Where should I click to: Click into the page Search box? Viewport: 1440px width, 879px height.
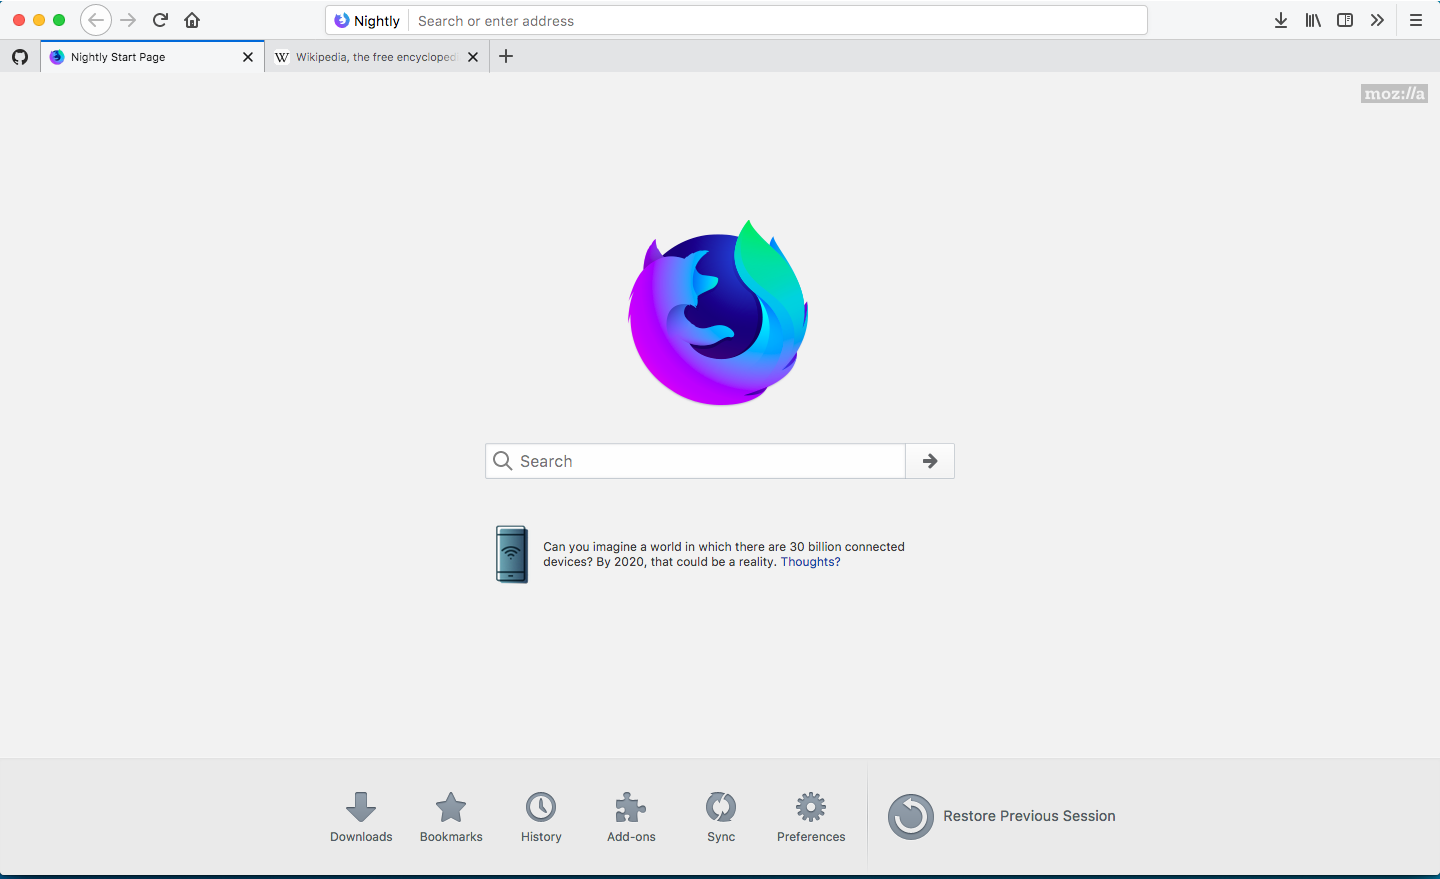(695, 461)
